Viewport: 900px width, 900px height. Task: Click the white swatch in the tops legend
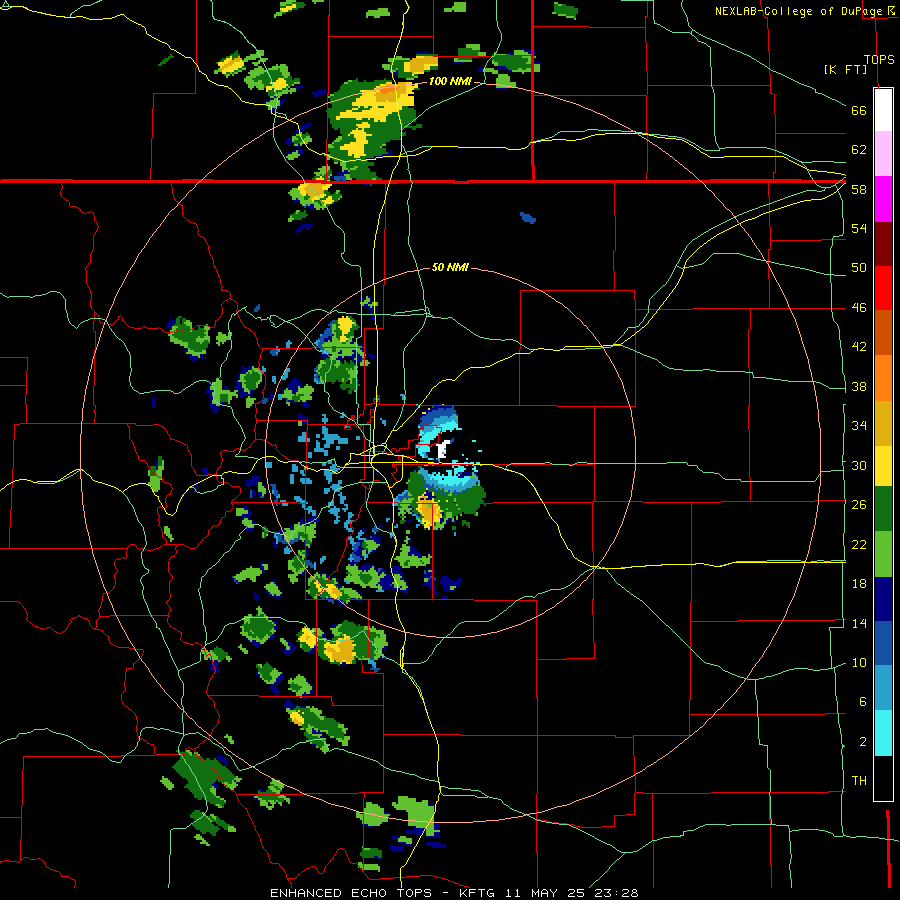pyautogui.click(x=883, y=110)
